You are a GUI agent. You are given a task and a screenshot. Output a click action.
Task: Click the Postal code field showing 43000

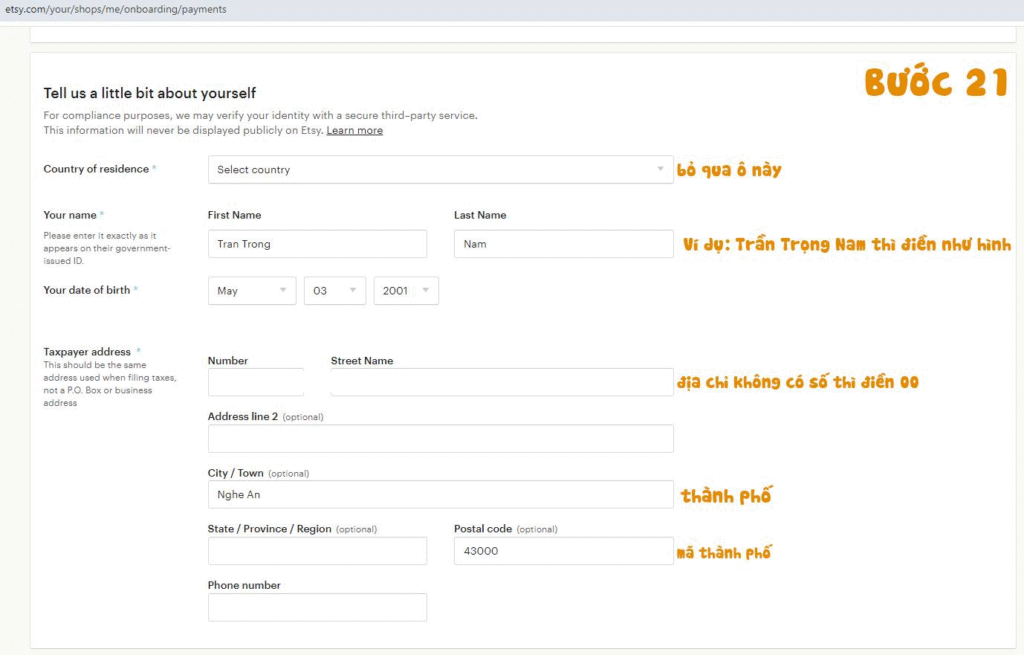coord(563,551)
